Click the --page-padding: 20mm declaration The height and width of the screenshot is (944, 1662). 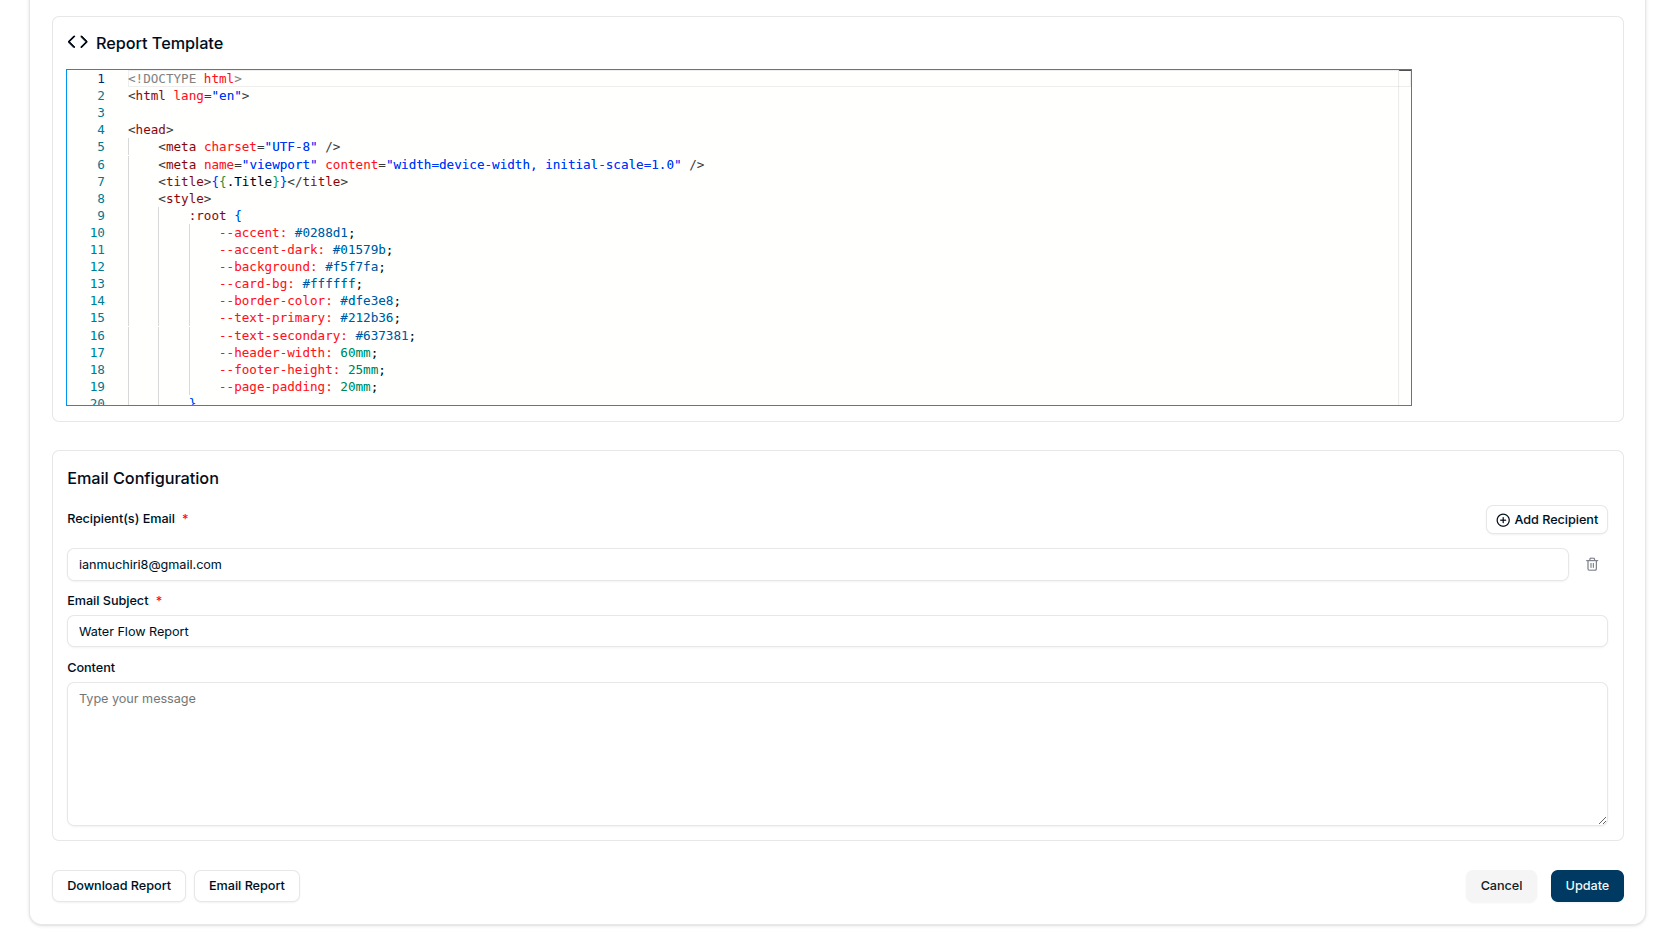298,387
